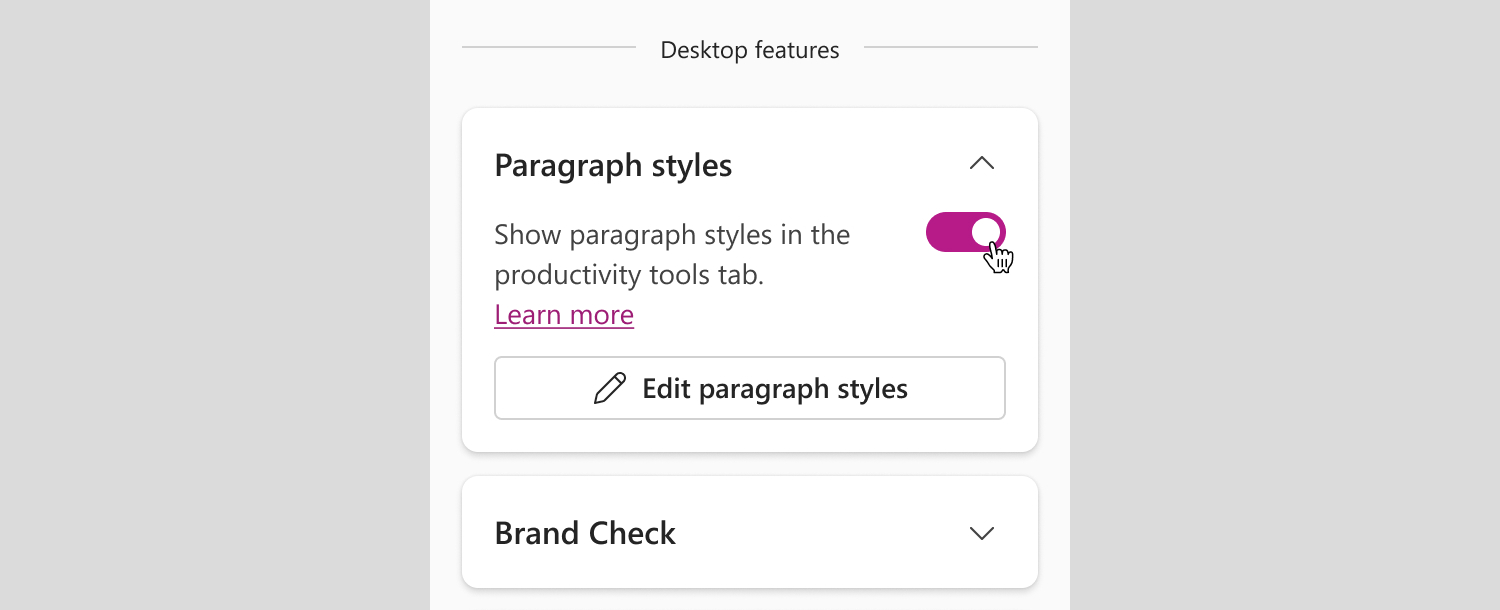
Task: Click the Desktop features section label
Action: [x=750, y=50]
